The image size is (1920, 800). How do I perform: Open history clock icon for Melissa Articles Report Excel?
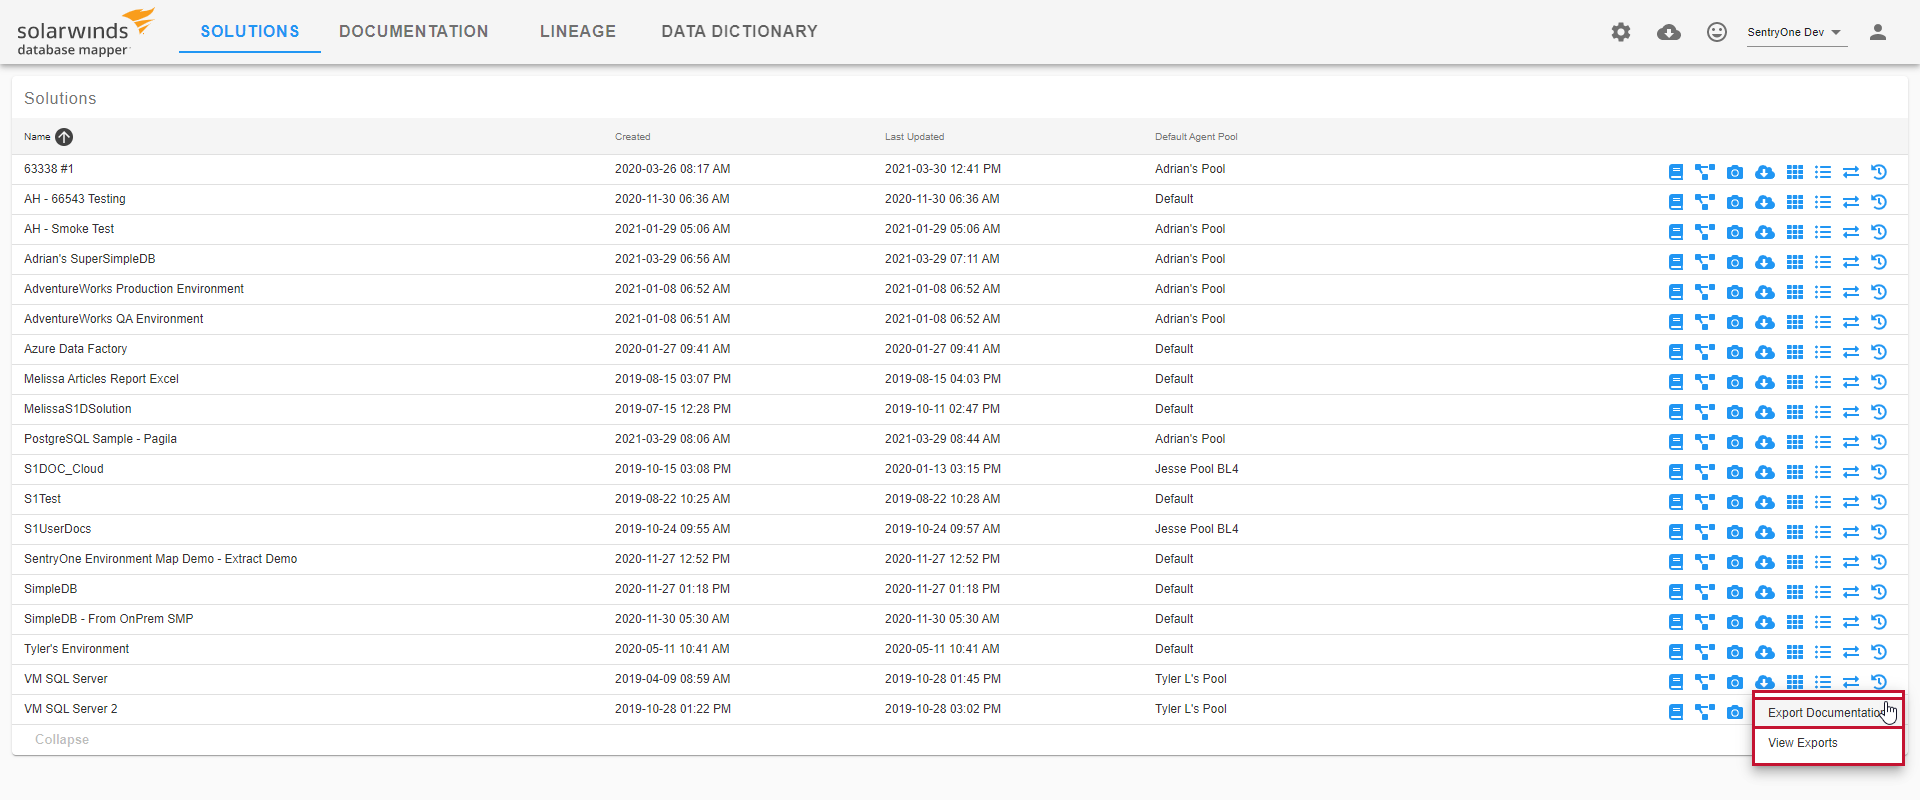tap(1879, 382)
